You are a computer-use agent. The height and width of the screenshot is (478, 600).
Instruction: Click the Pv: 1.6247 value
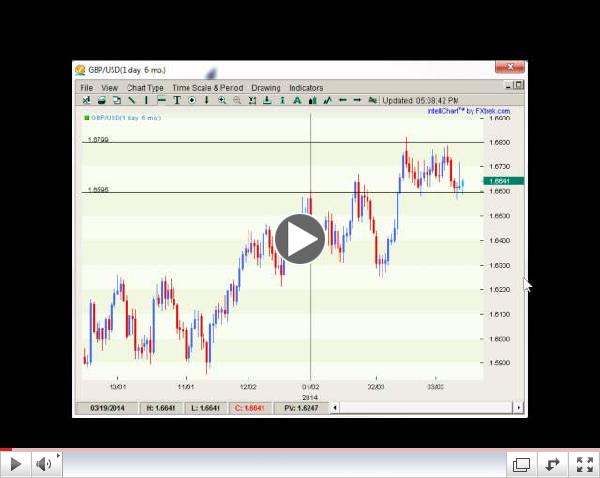tap(301, 408)
